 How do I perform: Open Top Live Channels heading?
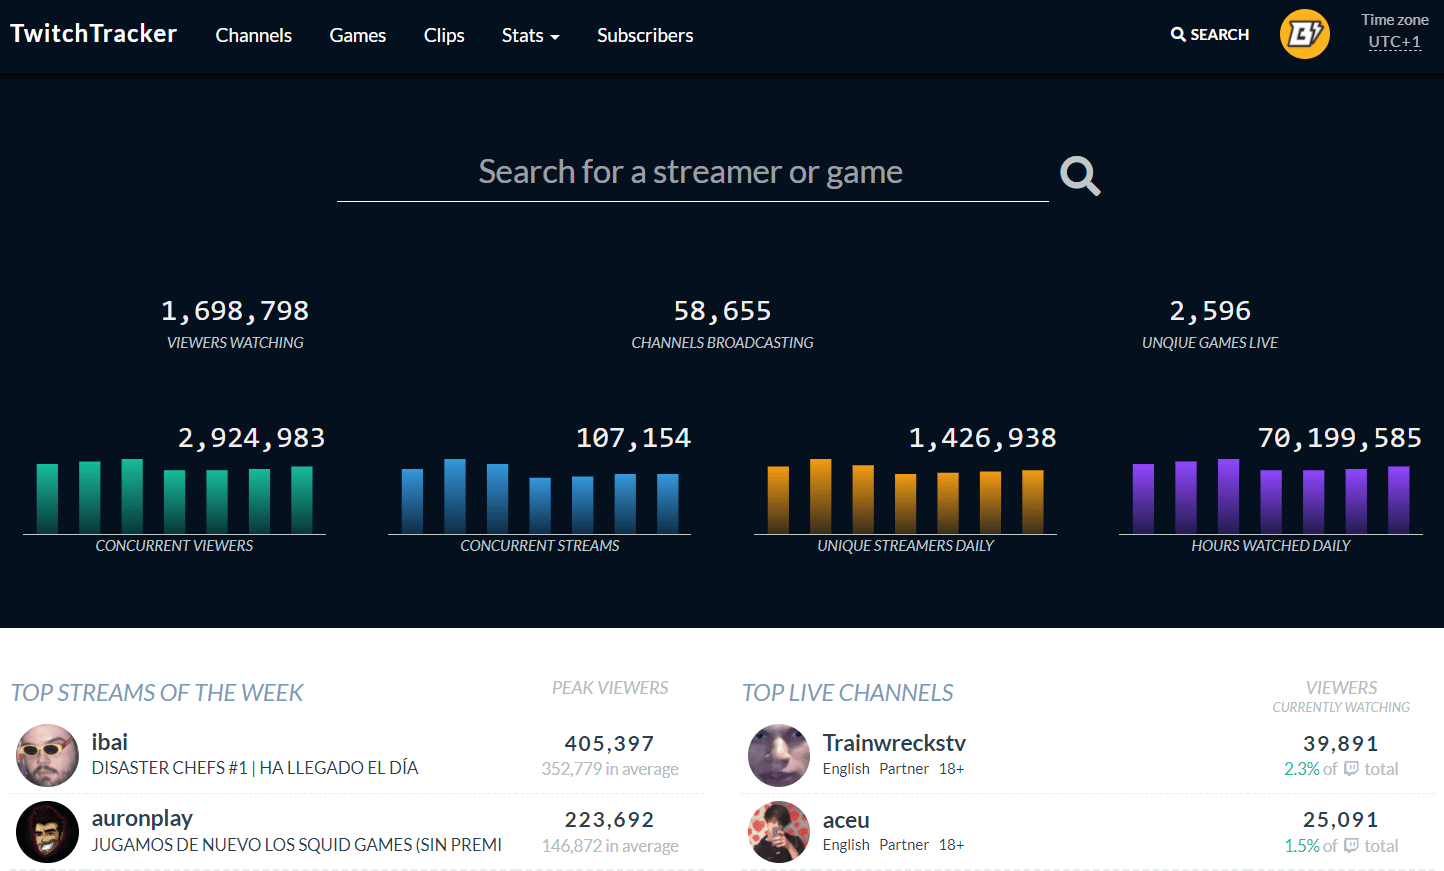pyautogui.click(x=848, y=693)
